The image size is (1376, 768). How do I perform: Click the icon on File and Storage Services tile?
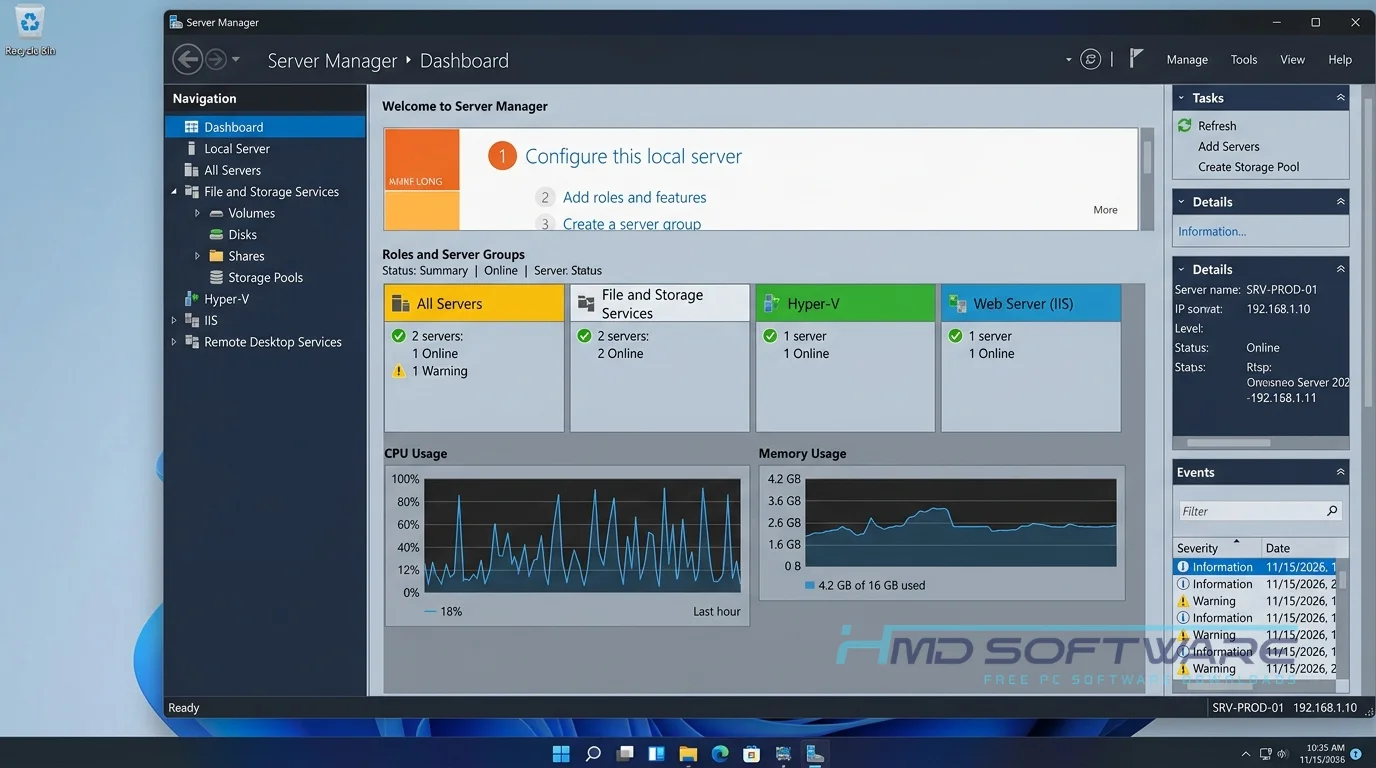click(585, 303)
